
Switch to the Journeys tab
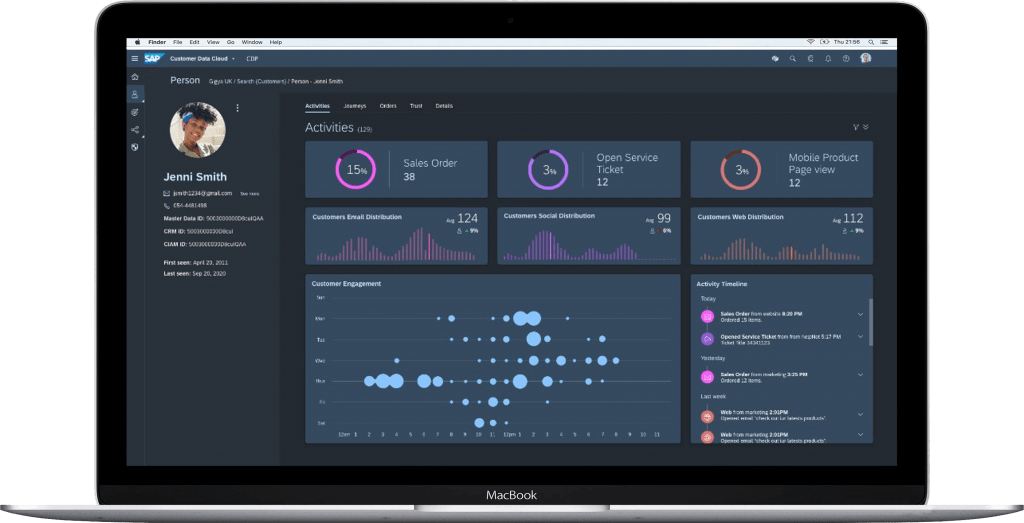[354, 105]
